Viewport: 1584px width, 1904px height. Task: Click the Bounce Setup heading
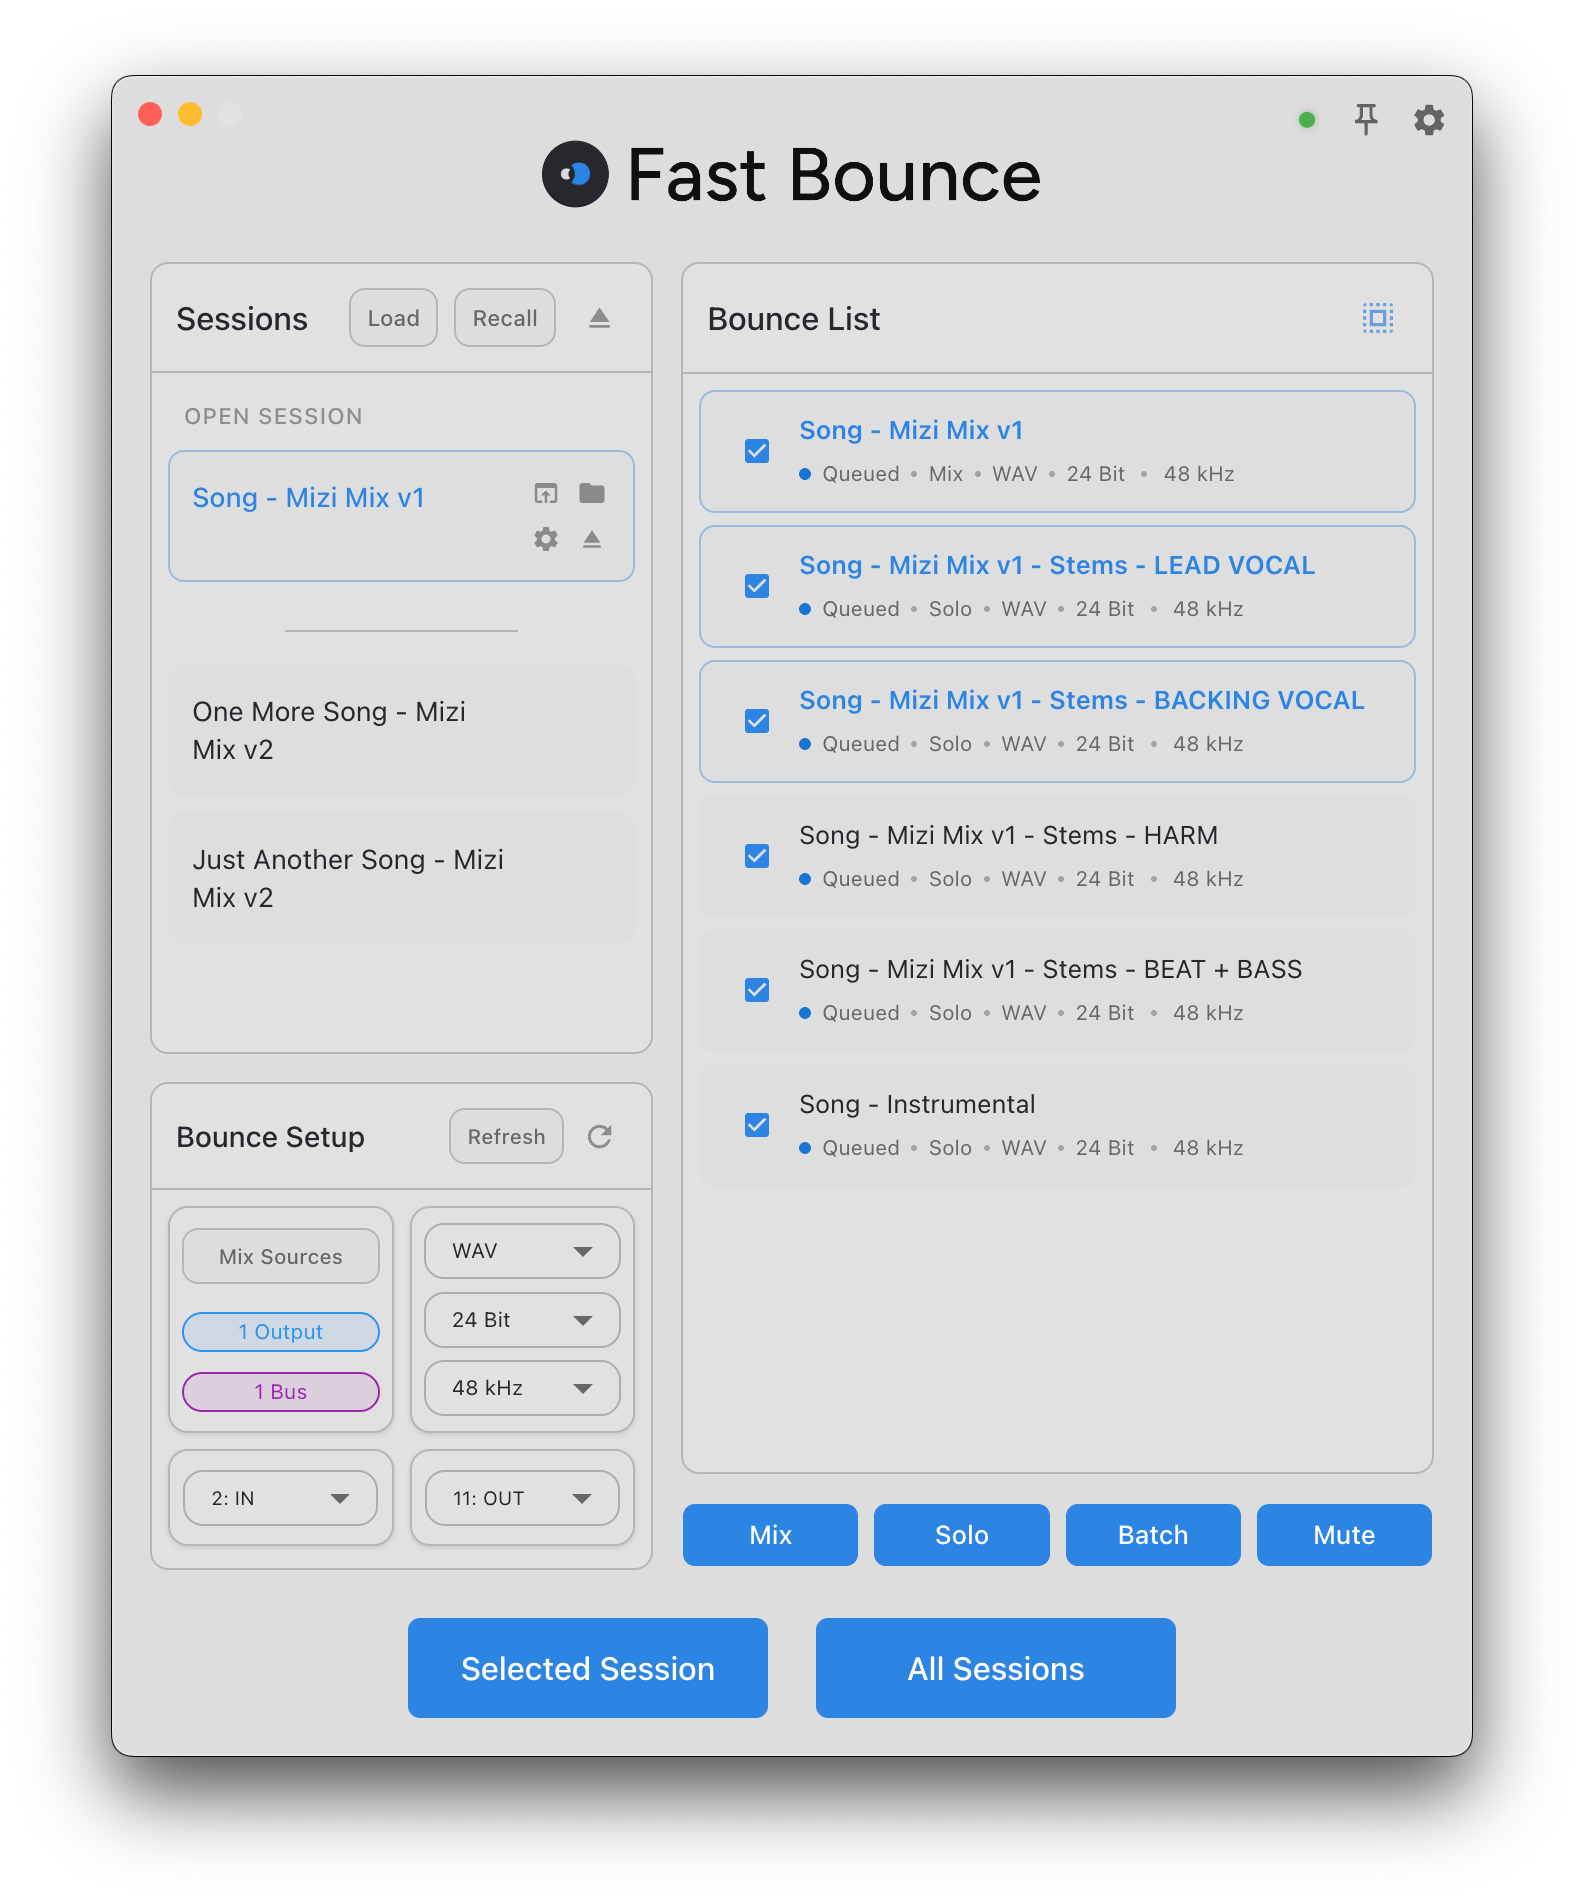pyautogui.click(x=270, y=1137)
